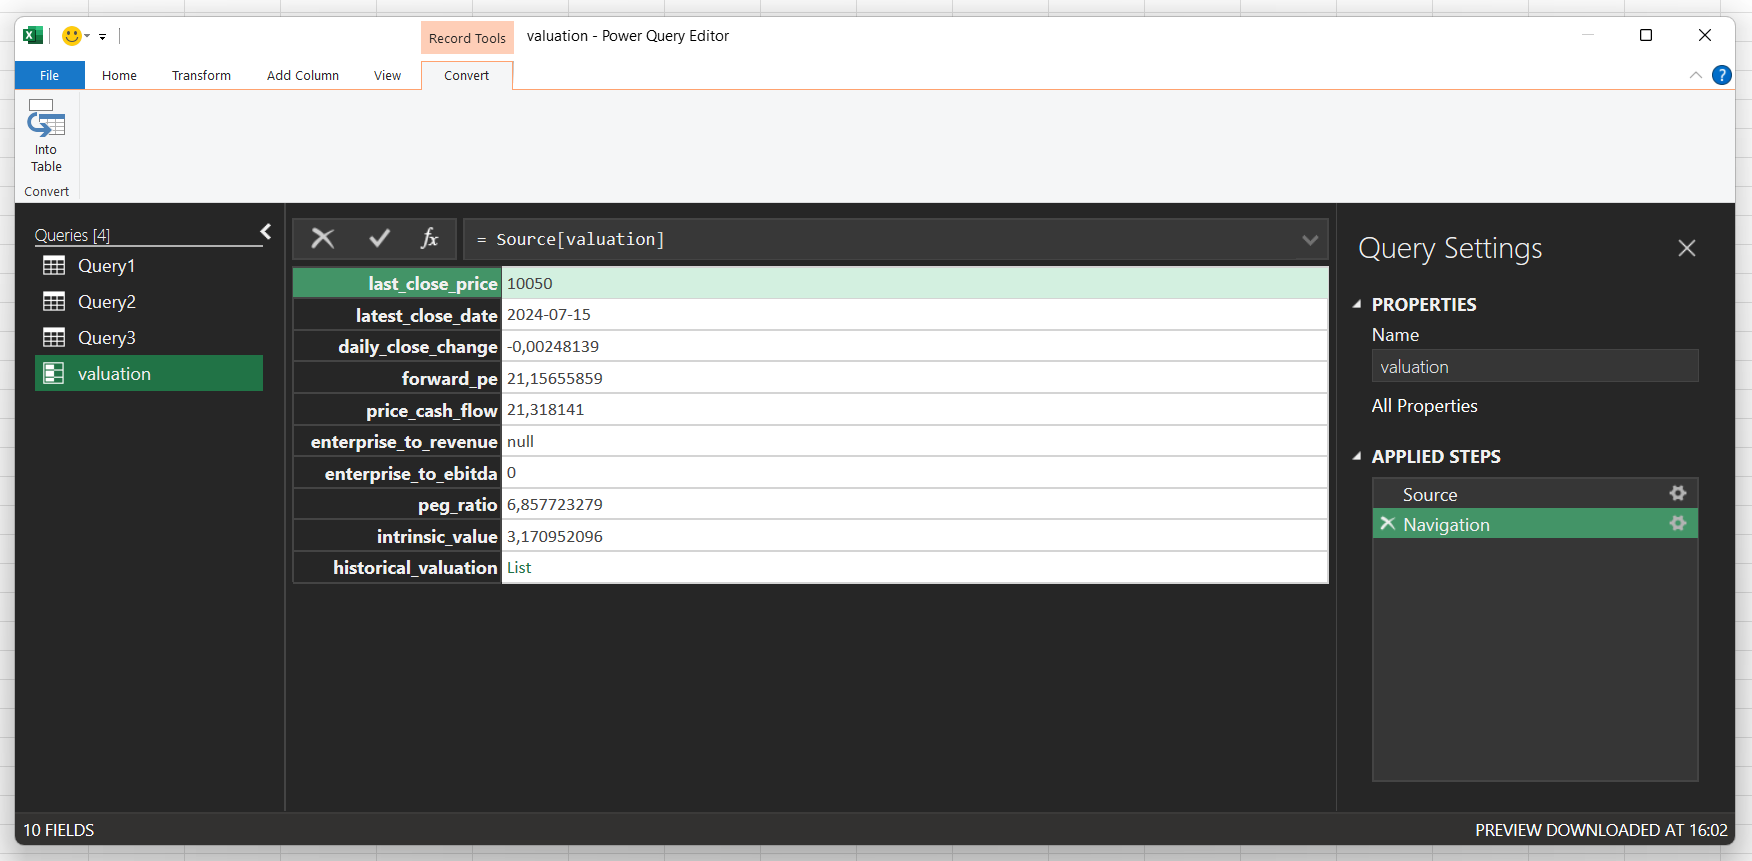Collapse the Queries pane chevron
Image resolution: width=1752 pixels, height=861 pixels.
266,232
